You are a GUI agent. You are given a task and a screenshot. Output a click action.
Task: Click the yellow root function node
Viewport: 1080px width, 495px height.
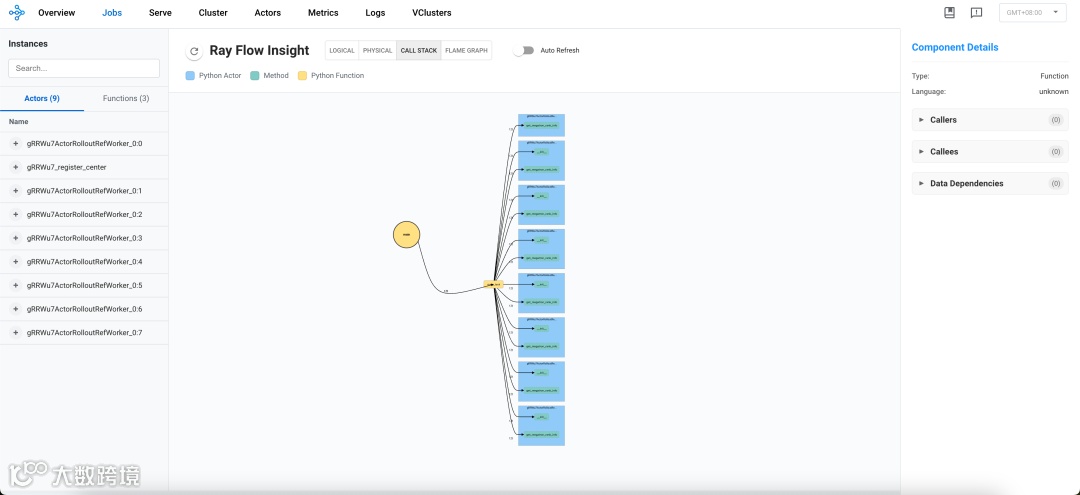406,235
